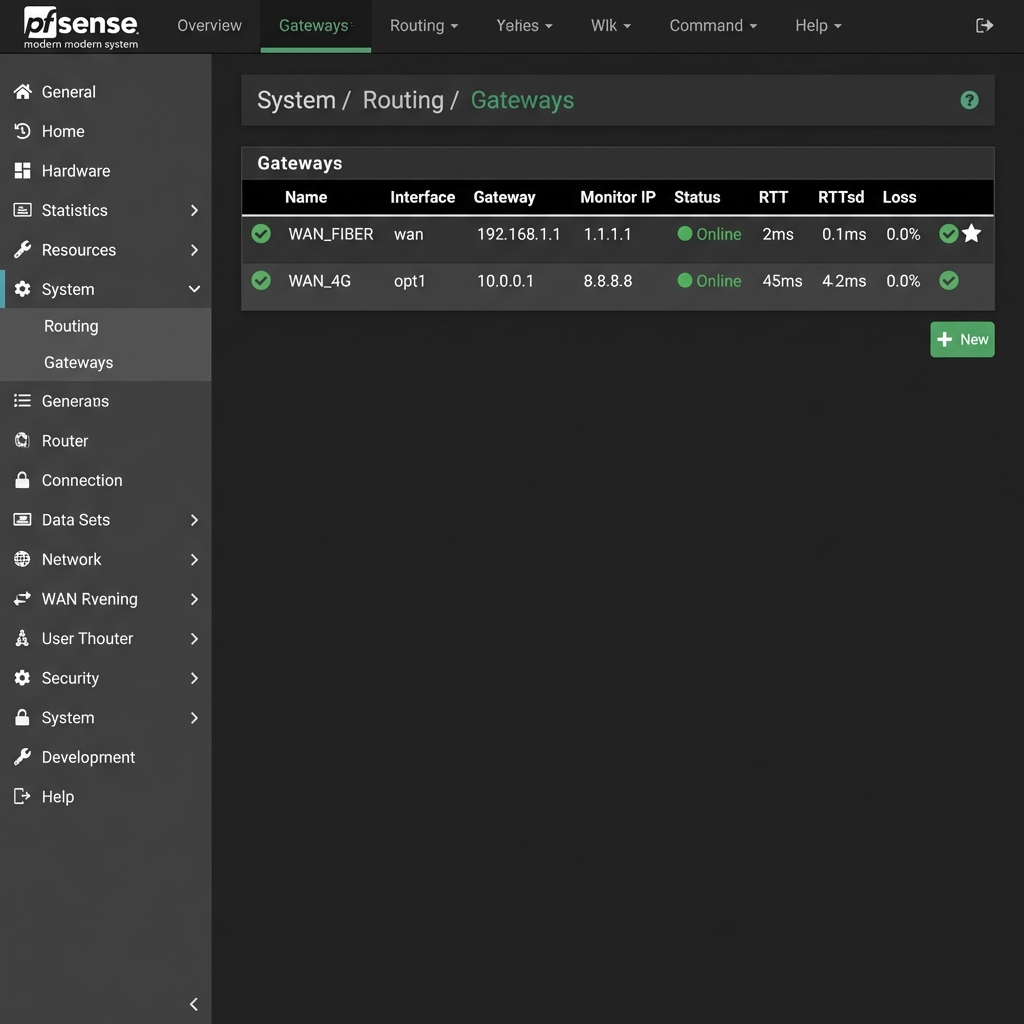Click the pfSense logo
This screenshot has width=1024, height=1024.
pos(80,27)
